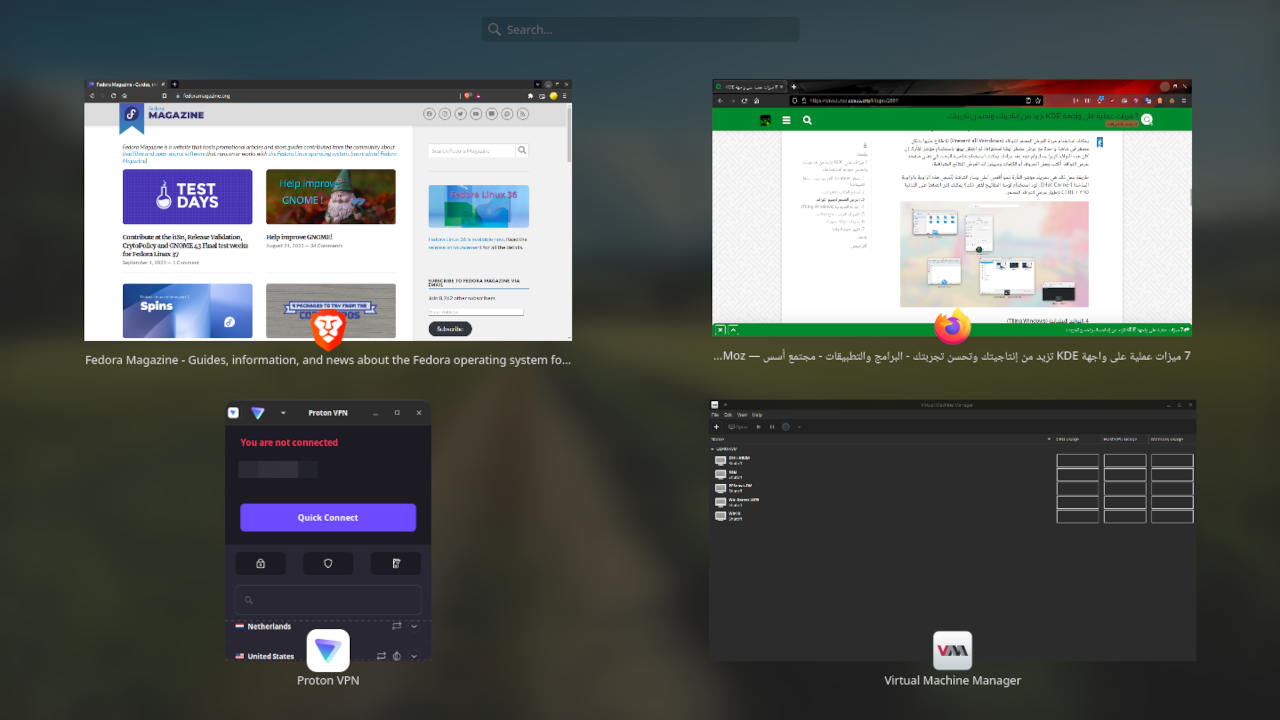Open Proton VPN kill switch lock icon
1280x720 pixels.
(260, 564)
